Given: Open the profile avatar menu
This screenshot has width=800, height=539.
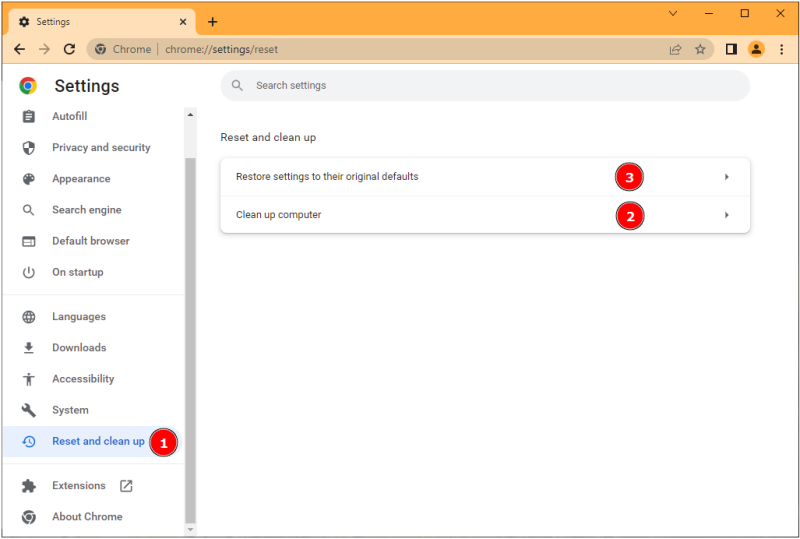Looking at the screenshot, I should [756, 49].
